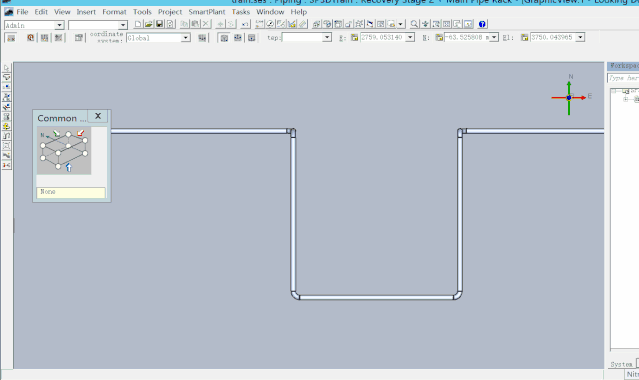The image size is (639, 380).
Task: Open the El coordinate dropdown arrow
Action: click(580, 38)
